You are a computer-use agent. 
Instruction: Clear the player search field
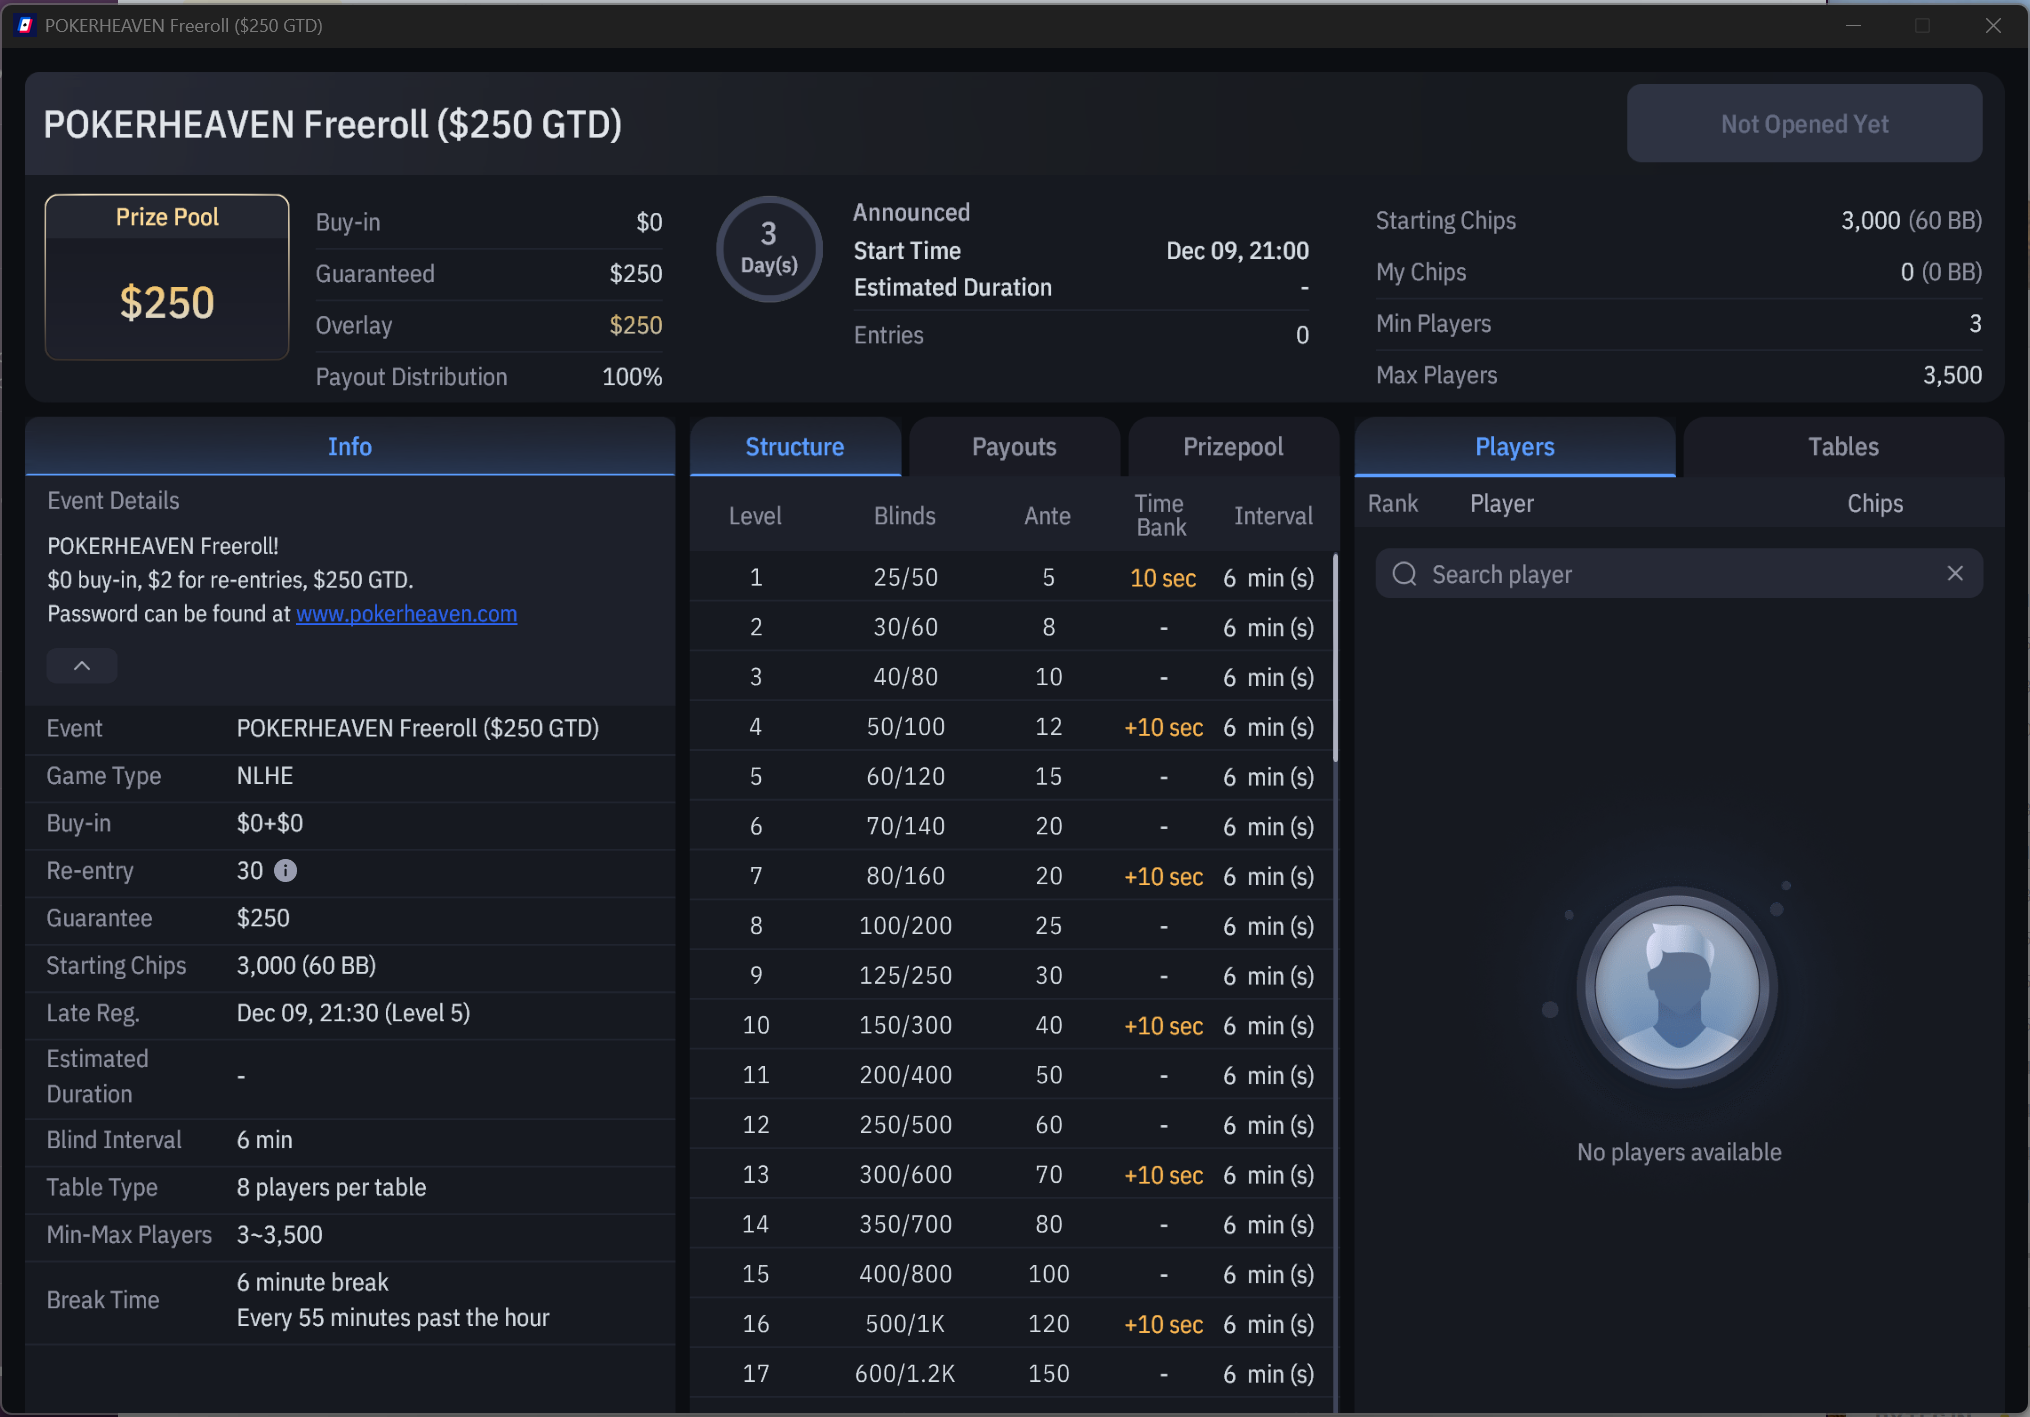coord(1955,573)
